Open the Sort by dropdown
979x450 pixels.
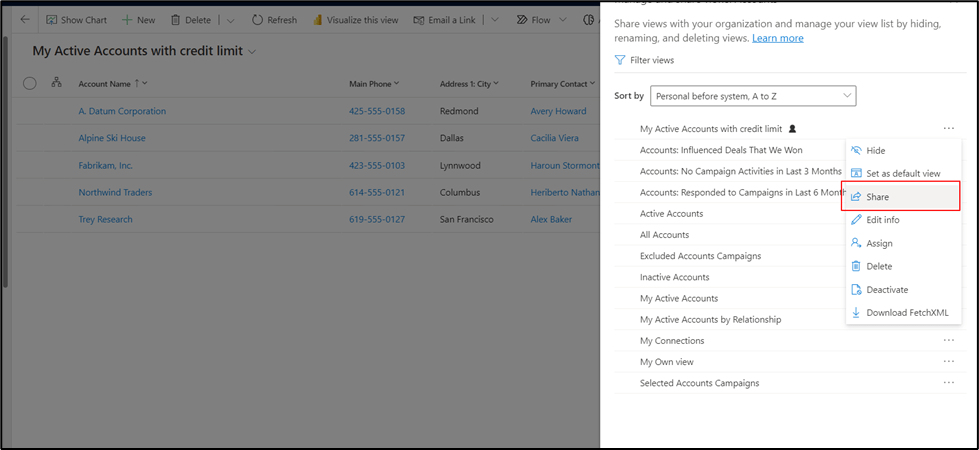point(752,96)
